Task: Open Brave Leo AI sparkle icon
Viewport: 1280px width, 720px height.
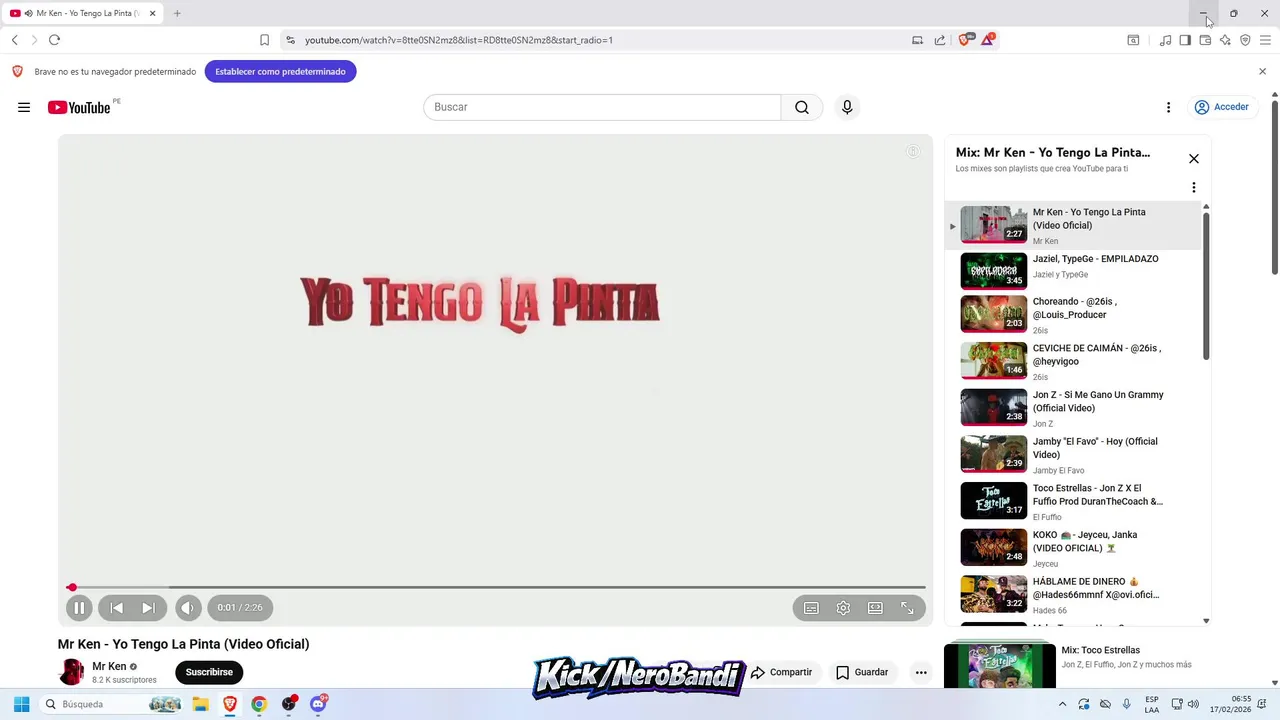Action: [x=1225, y=40]
